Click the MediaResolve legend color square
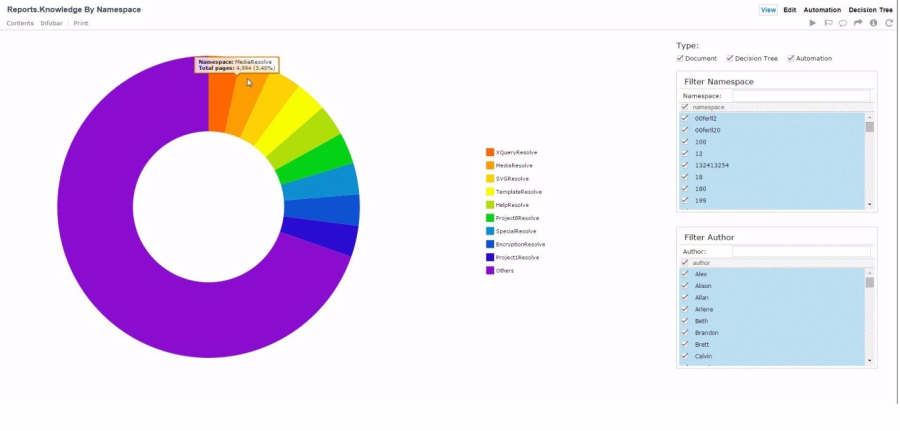900x431 pixels. click(490, 165)
